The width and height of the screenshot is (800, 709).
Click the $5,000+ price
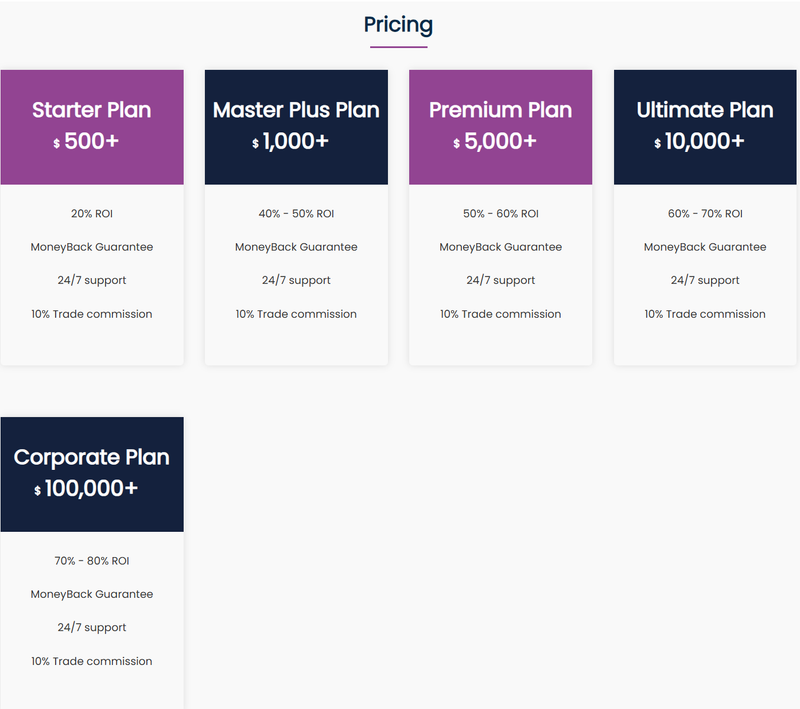tap(495, 141)
